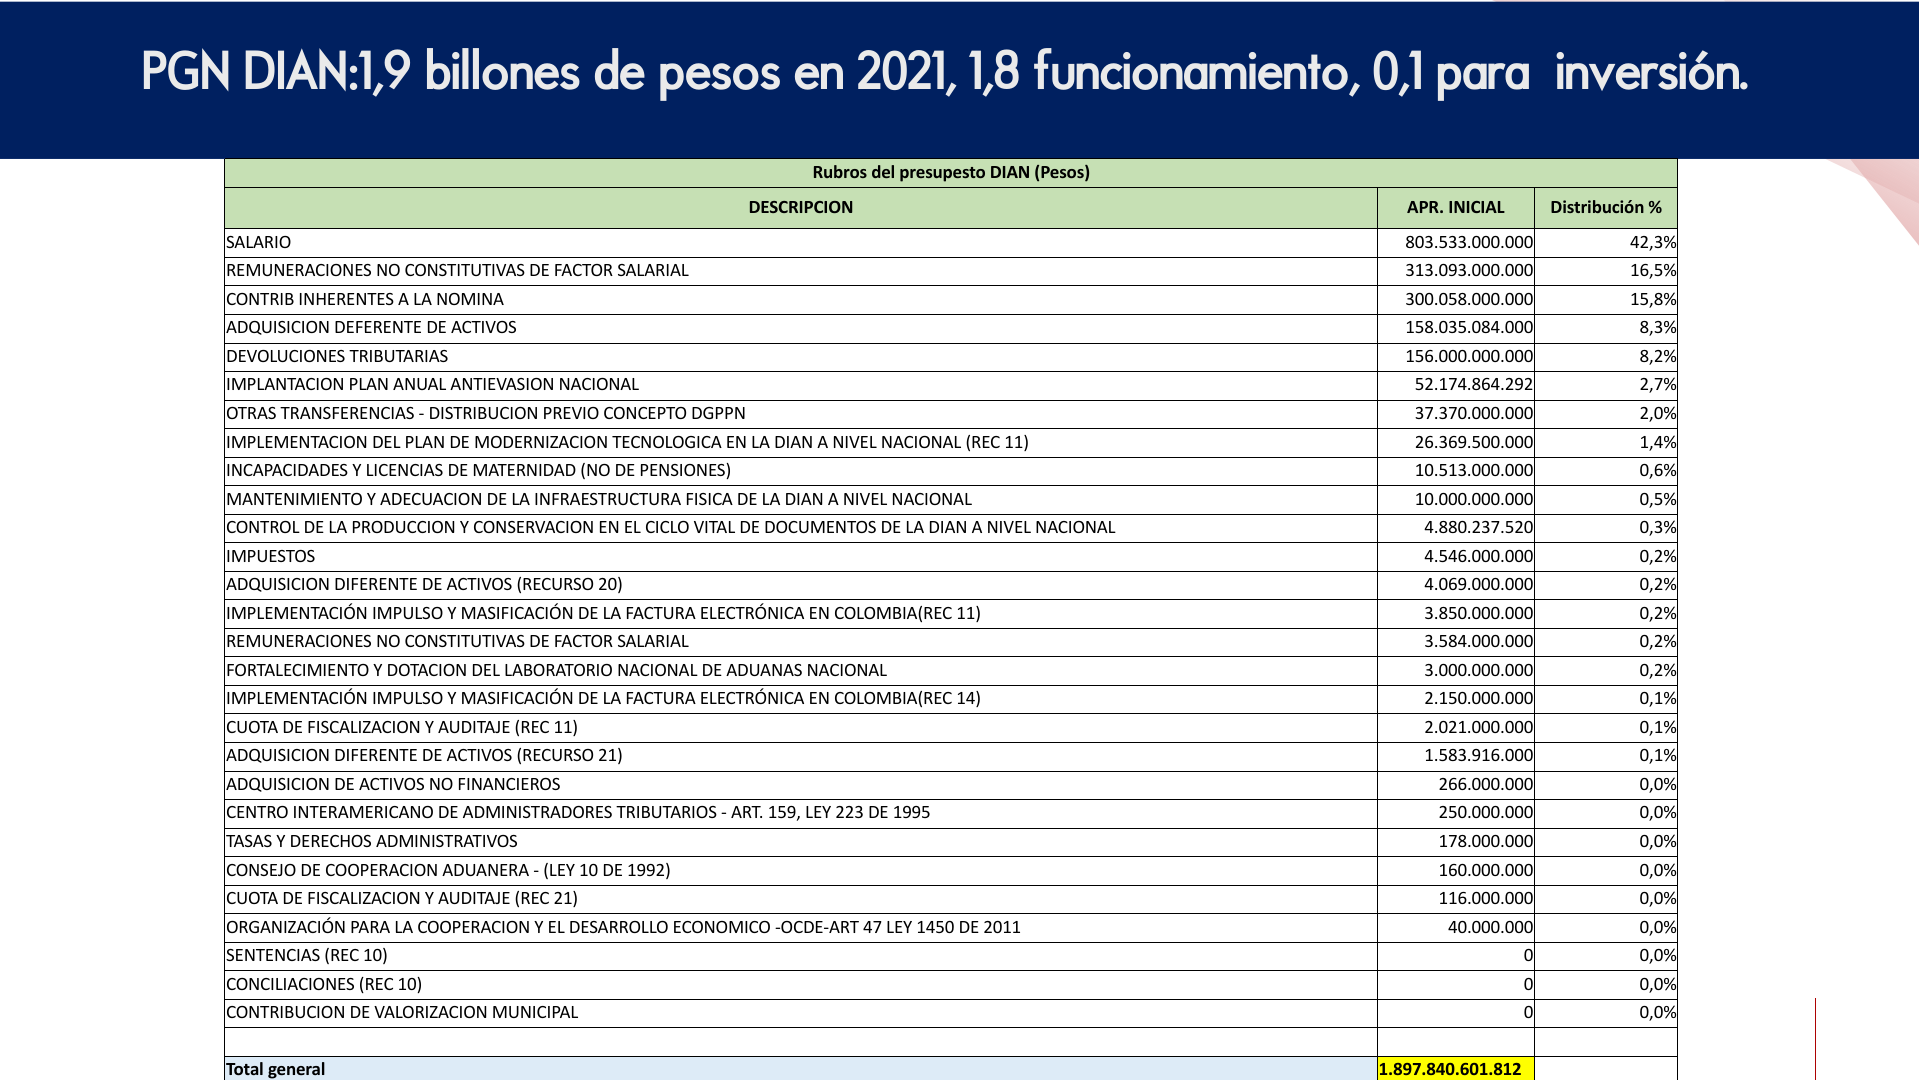Click the value 40.000.000
The height and width of the screenshot is (1080, 1919).
1490,927
